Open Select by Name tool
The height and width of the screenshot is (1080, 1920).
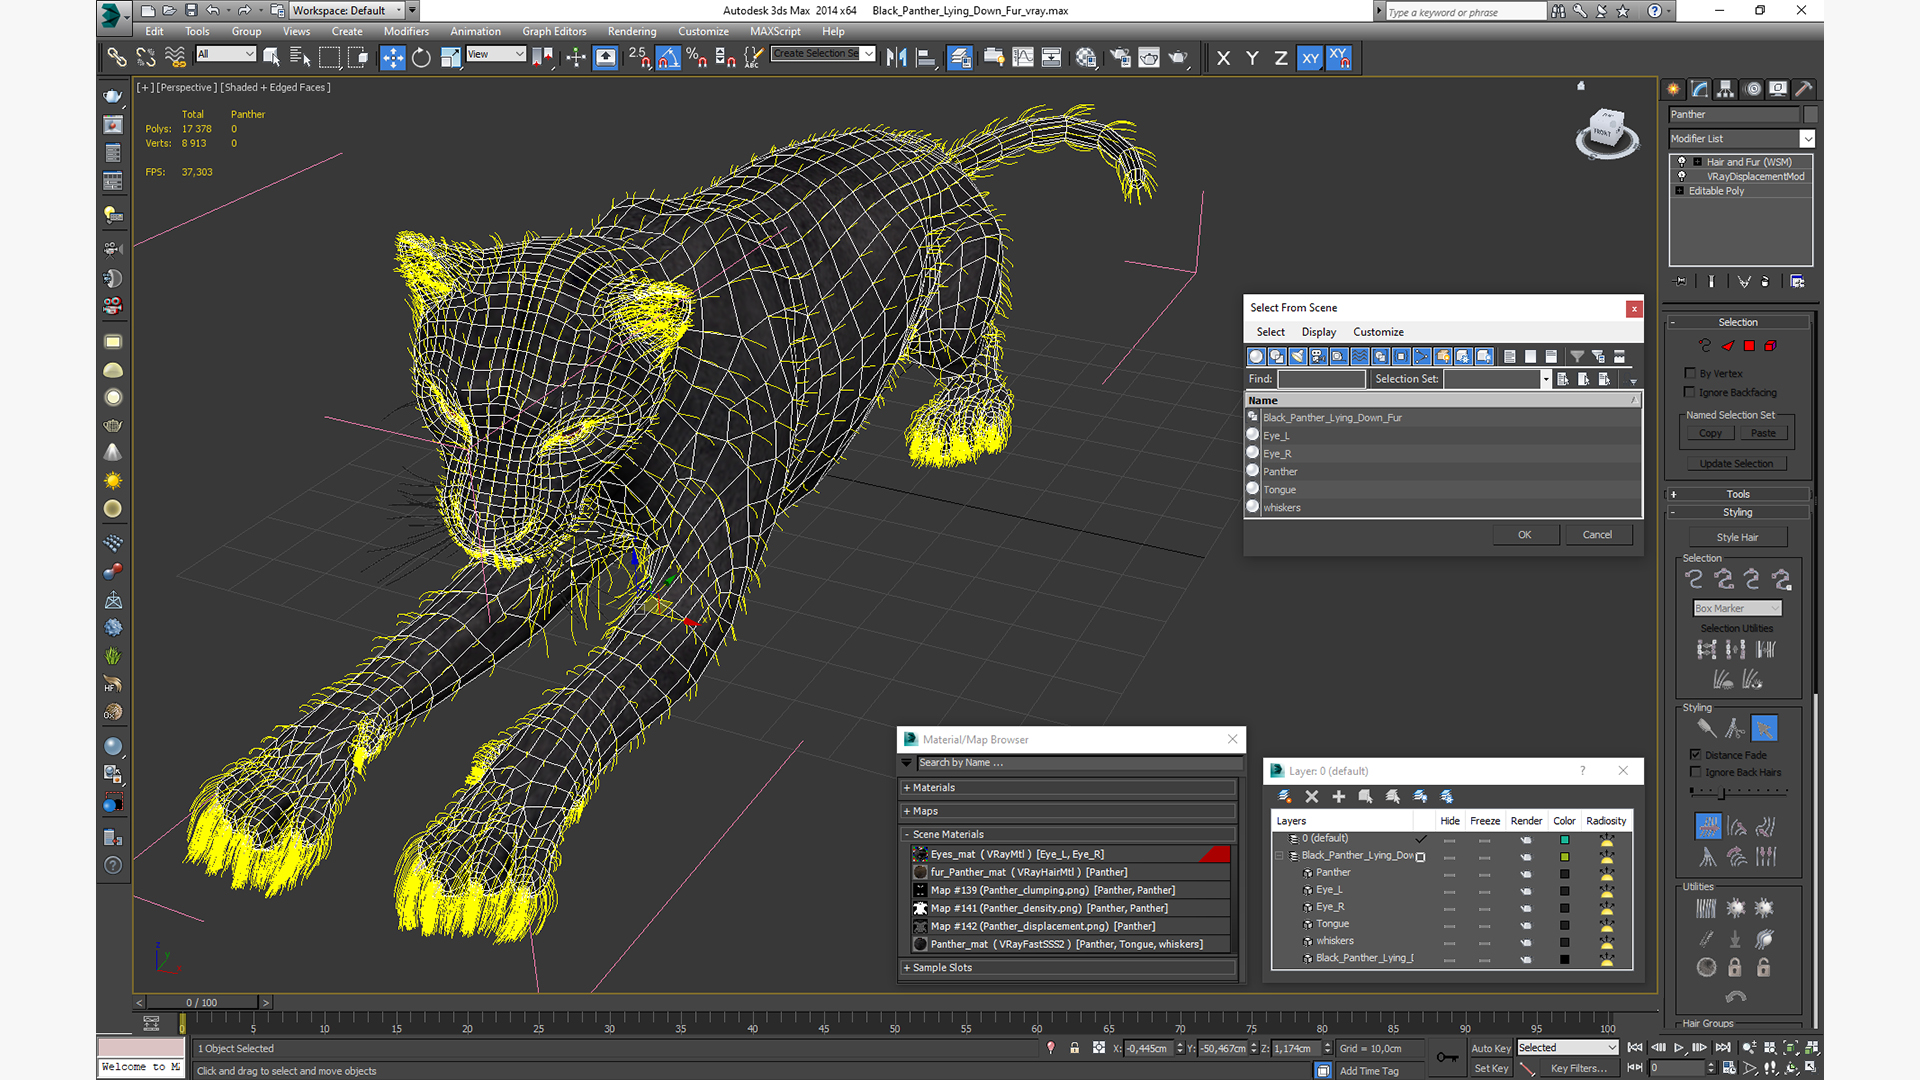(299, 58)
